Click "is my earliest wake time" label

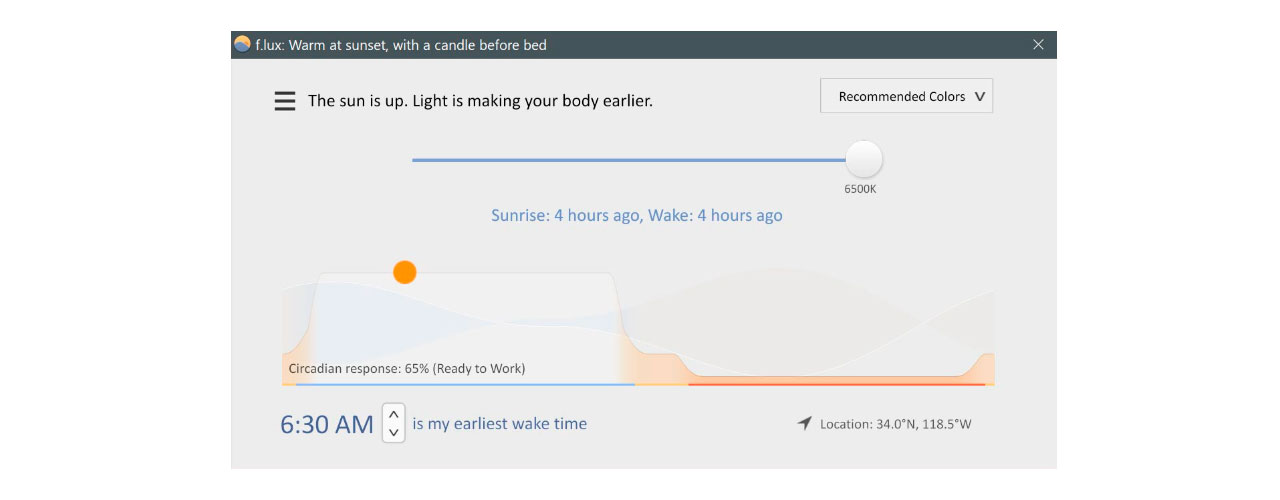pyautogui.click(x=499, y=423)
